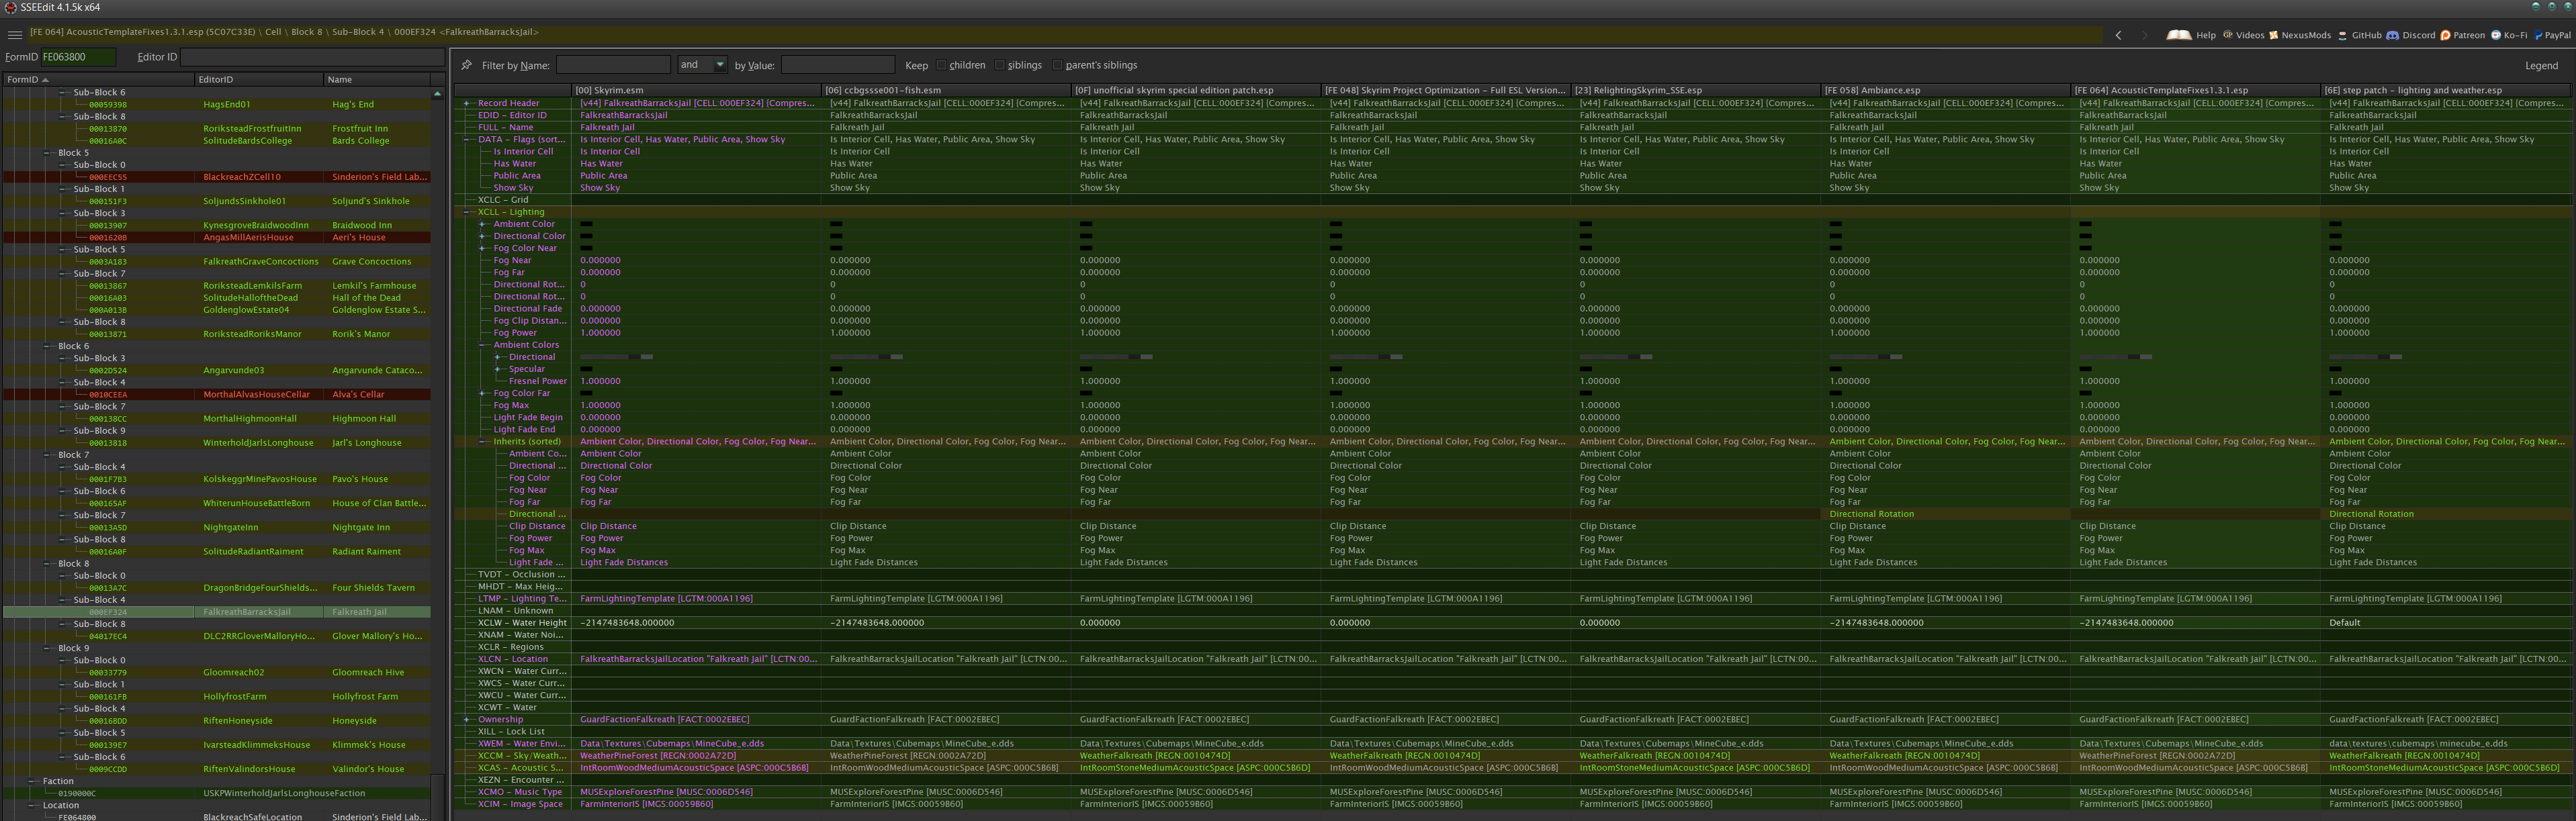This screenshot has height=821, width=2576.
Task: Open the Help book icon
Action: coord(2179,35)
